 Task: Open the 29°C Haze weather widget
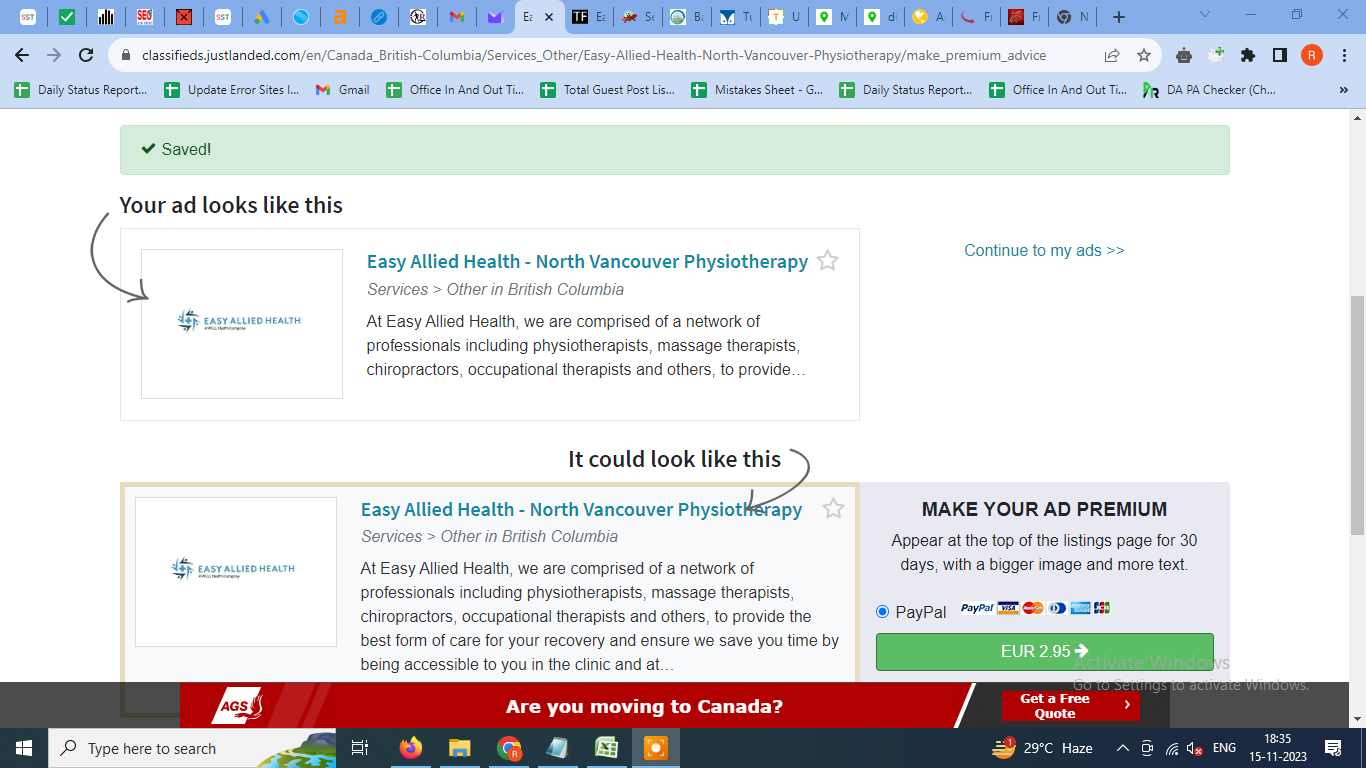[x=1042, y=748]
